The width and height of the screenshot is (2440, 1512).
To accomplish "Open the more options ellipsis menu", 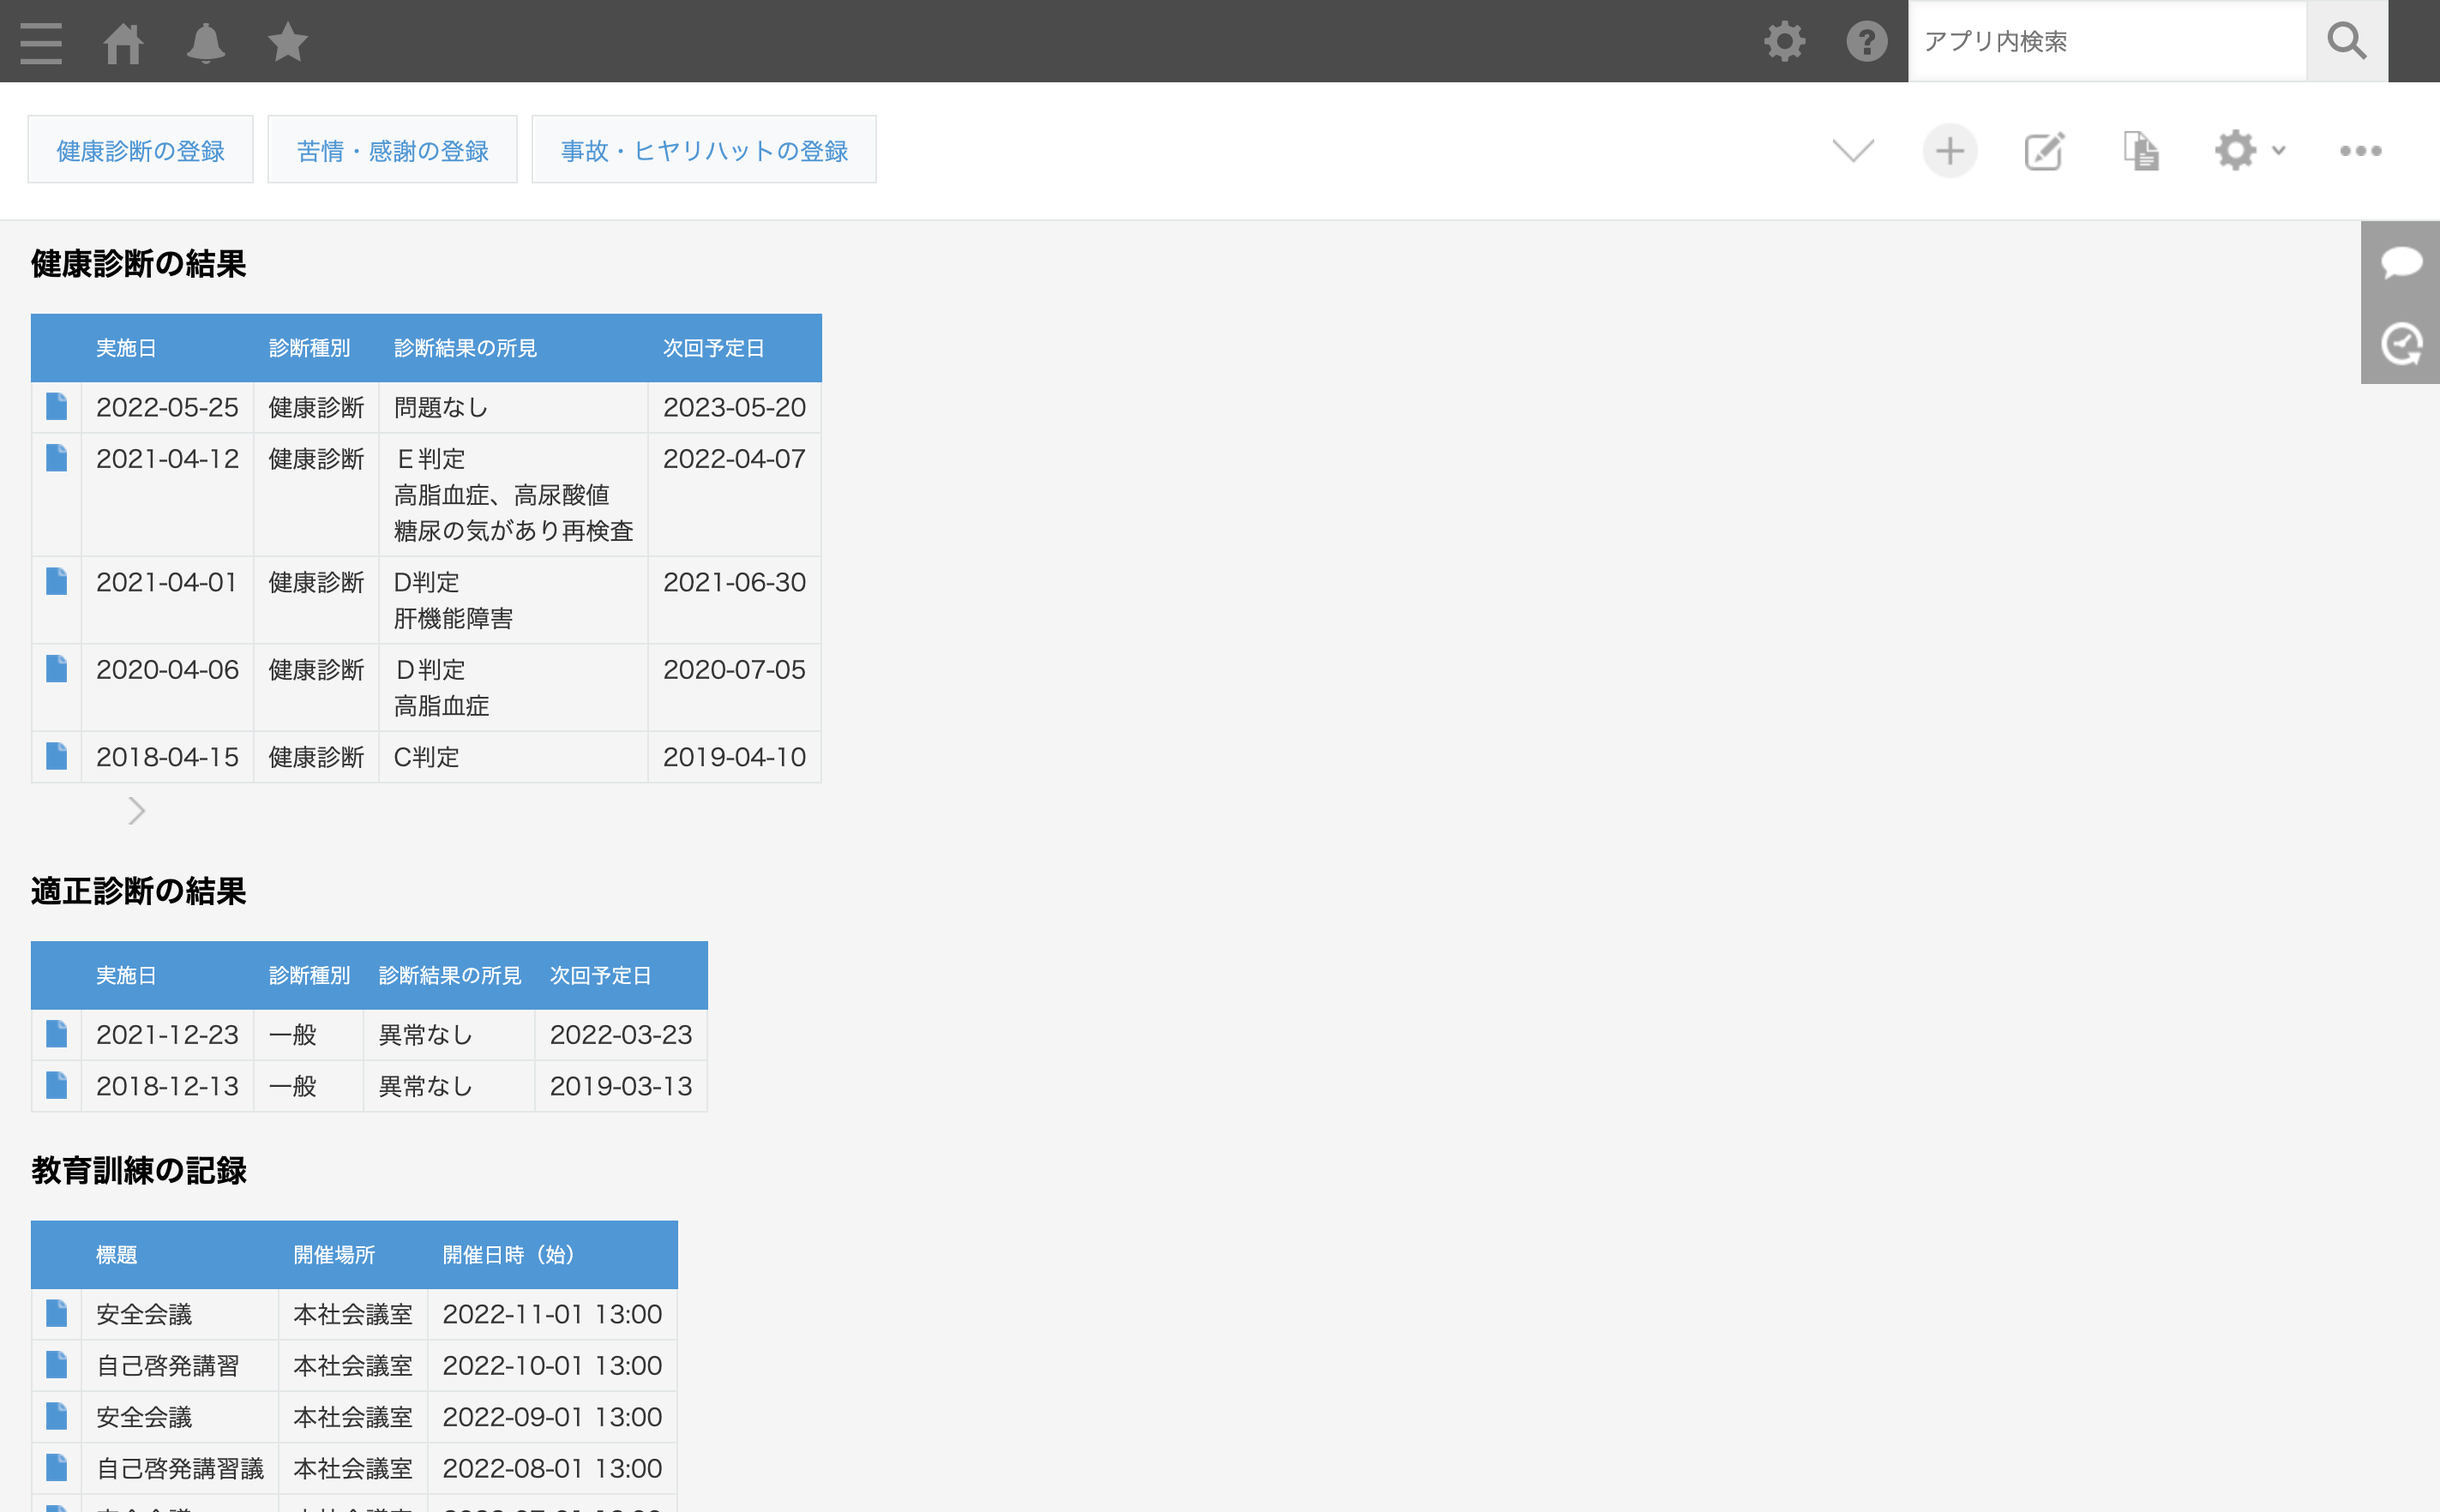I will coord(2360,151).
